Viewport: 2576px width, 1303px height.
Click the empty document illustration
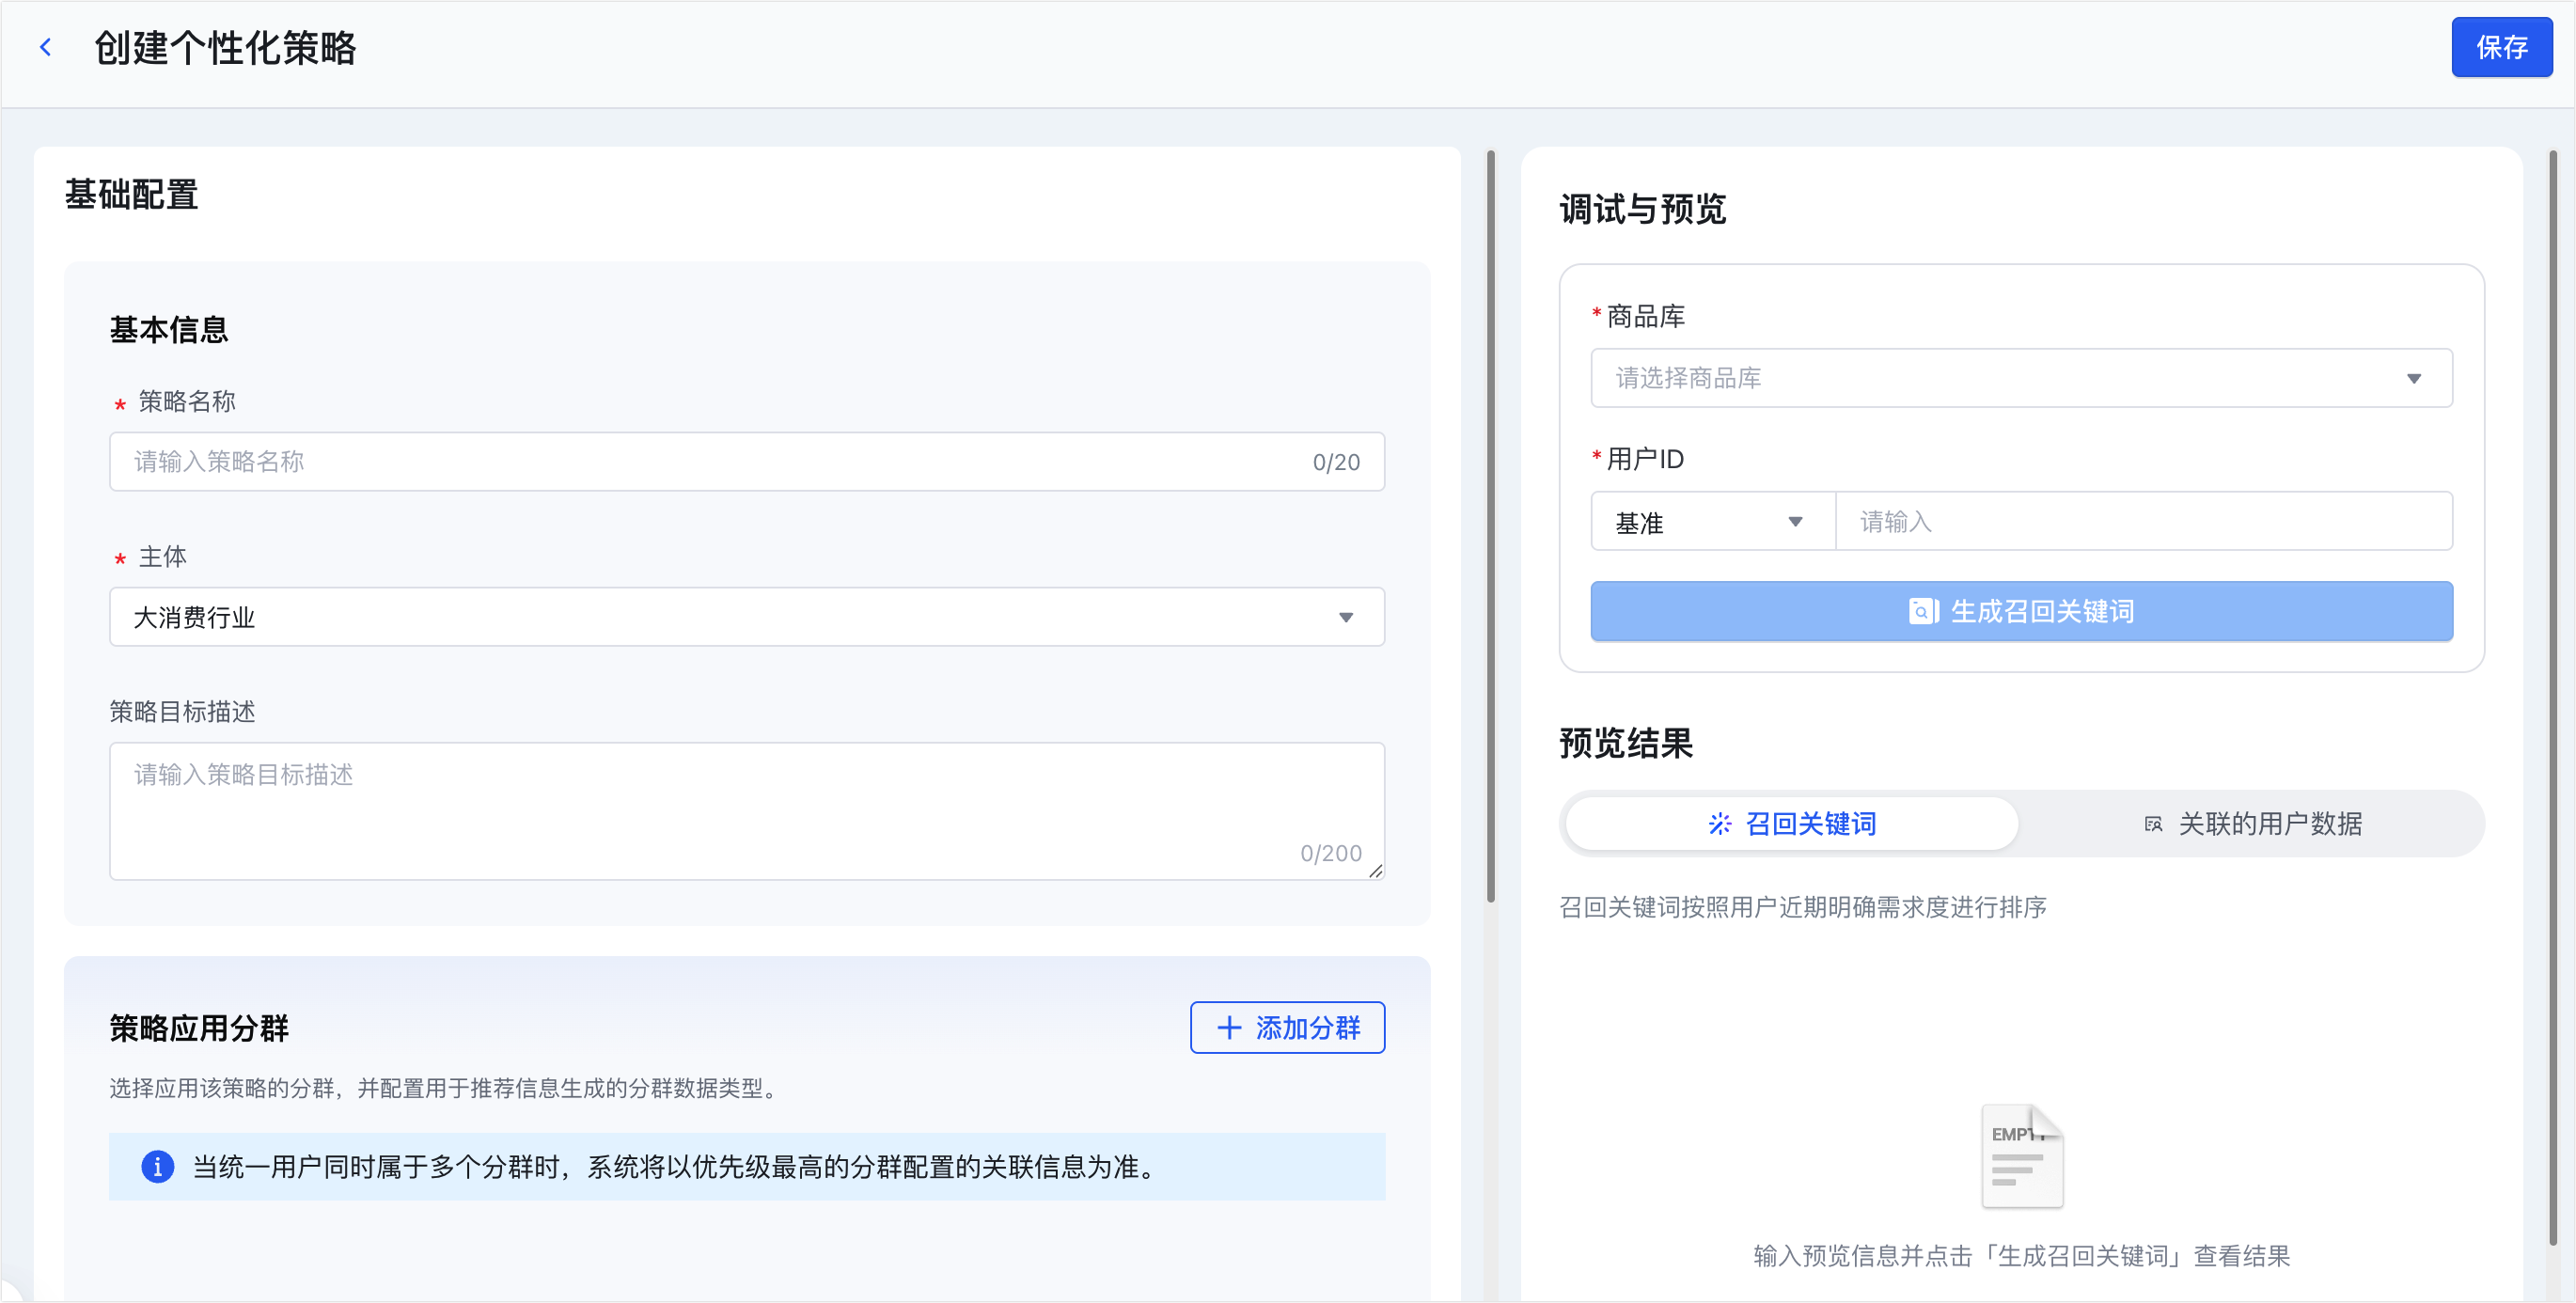coord(2022,1155)
